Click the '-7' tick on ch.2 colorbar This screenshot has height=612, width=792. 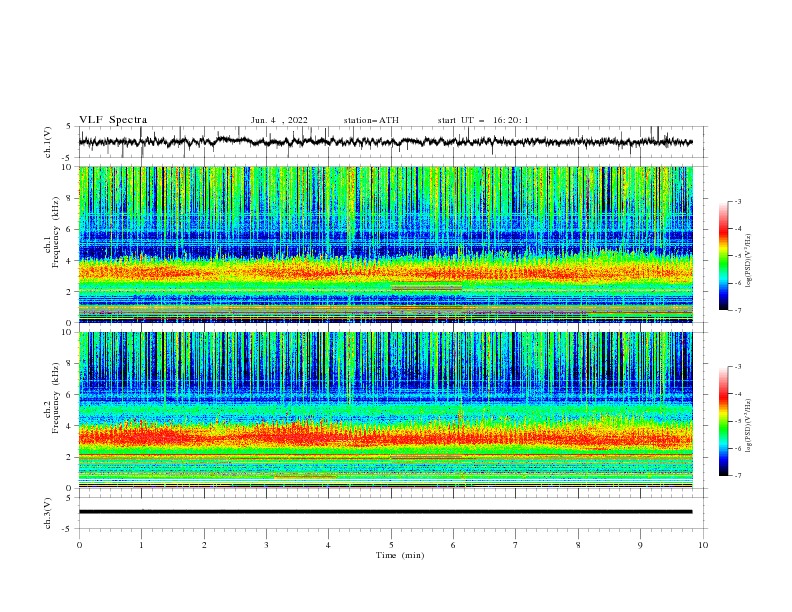(x=737, y=475)
